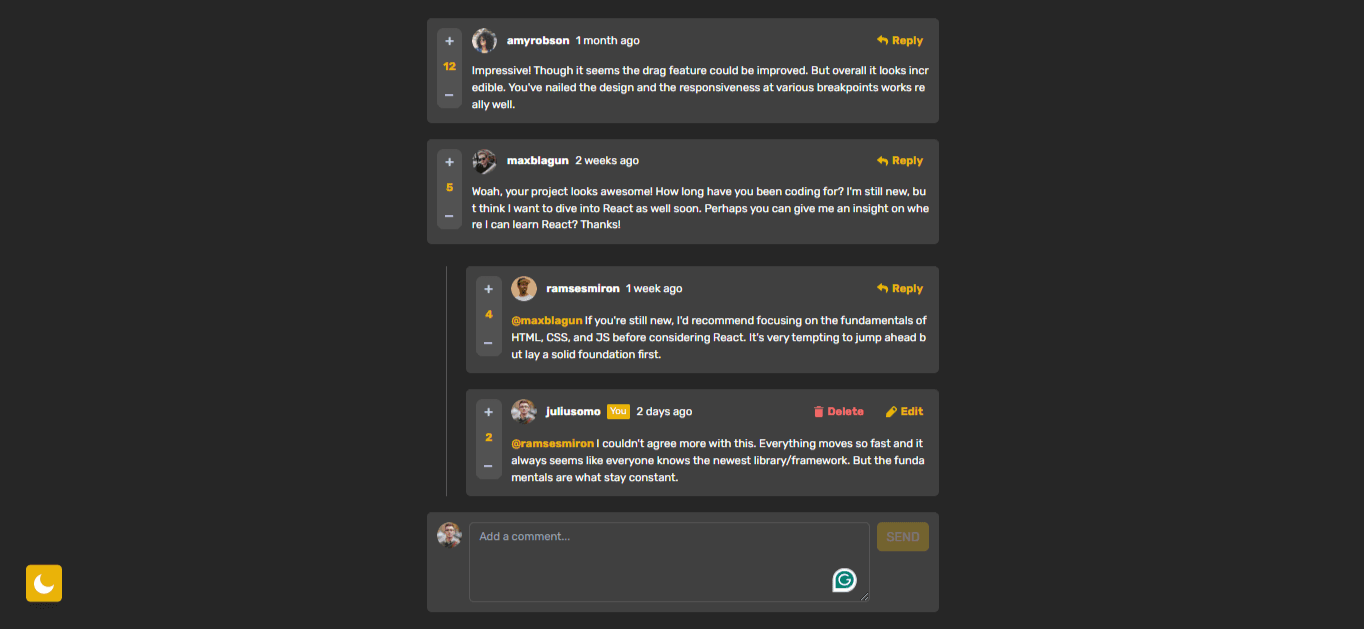
Task: Focus the Add a comment text area
Action: pos(669,562)
